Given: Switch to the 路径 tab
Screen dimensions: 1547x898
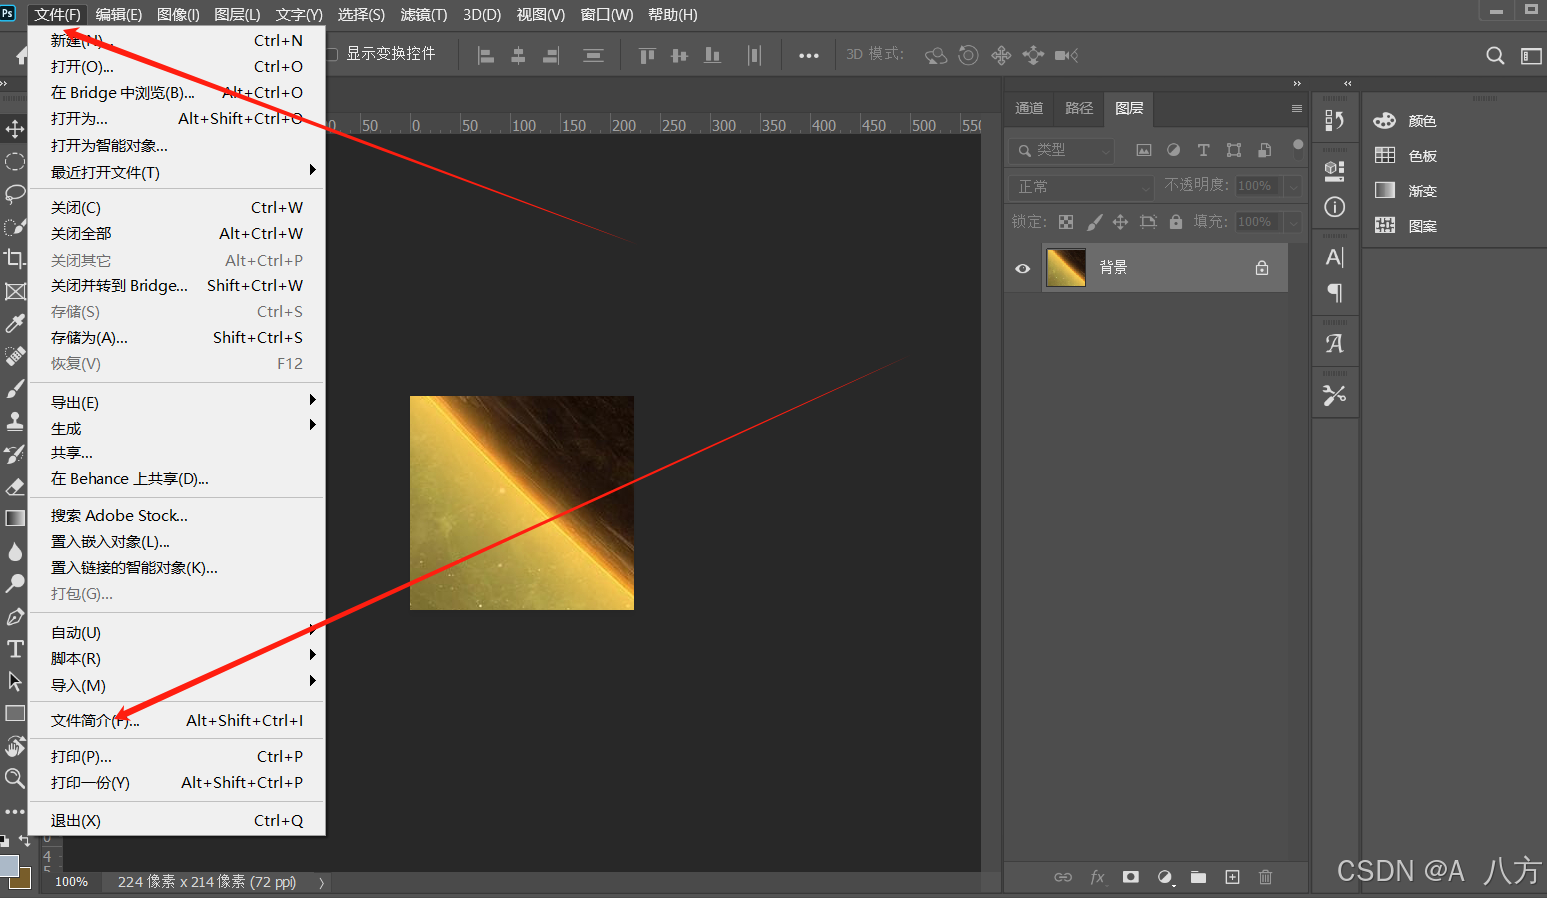Looking at the screenshot, I should point(1079,108).
